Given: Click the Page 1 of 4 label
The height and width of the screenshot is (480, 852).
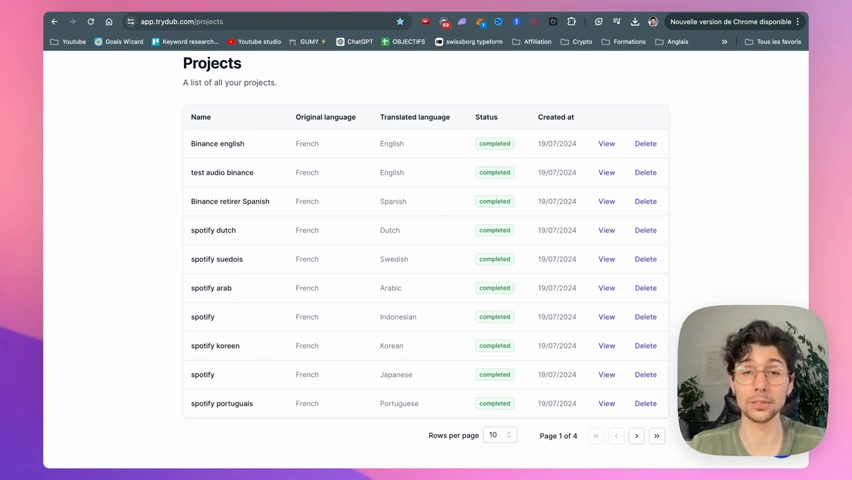Looking at the screenshot, I should tap(558, 435).
